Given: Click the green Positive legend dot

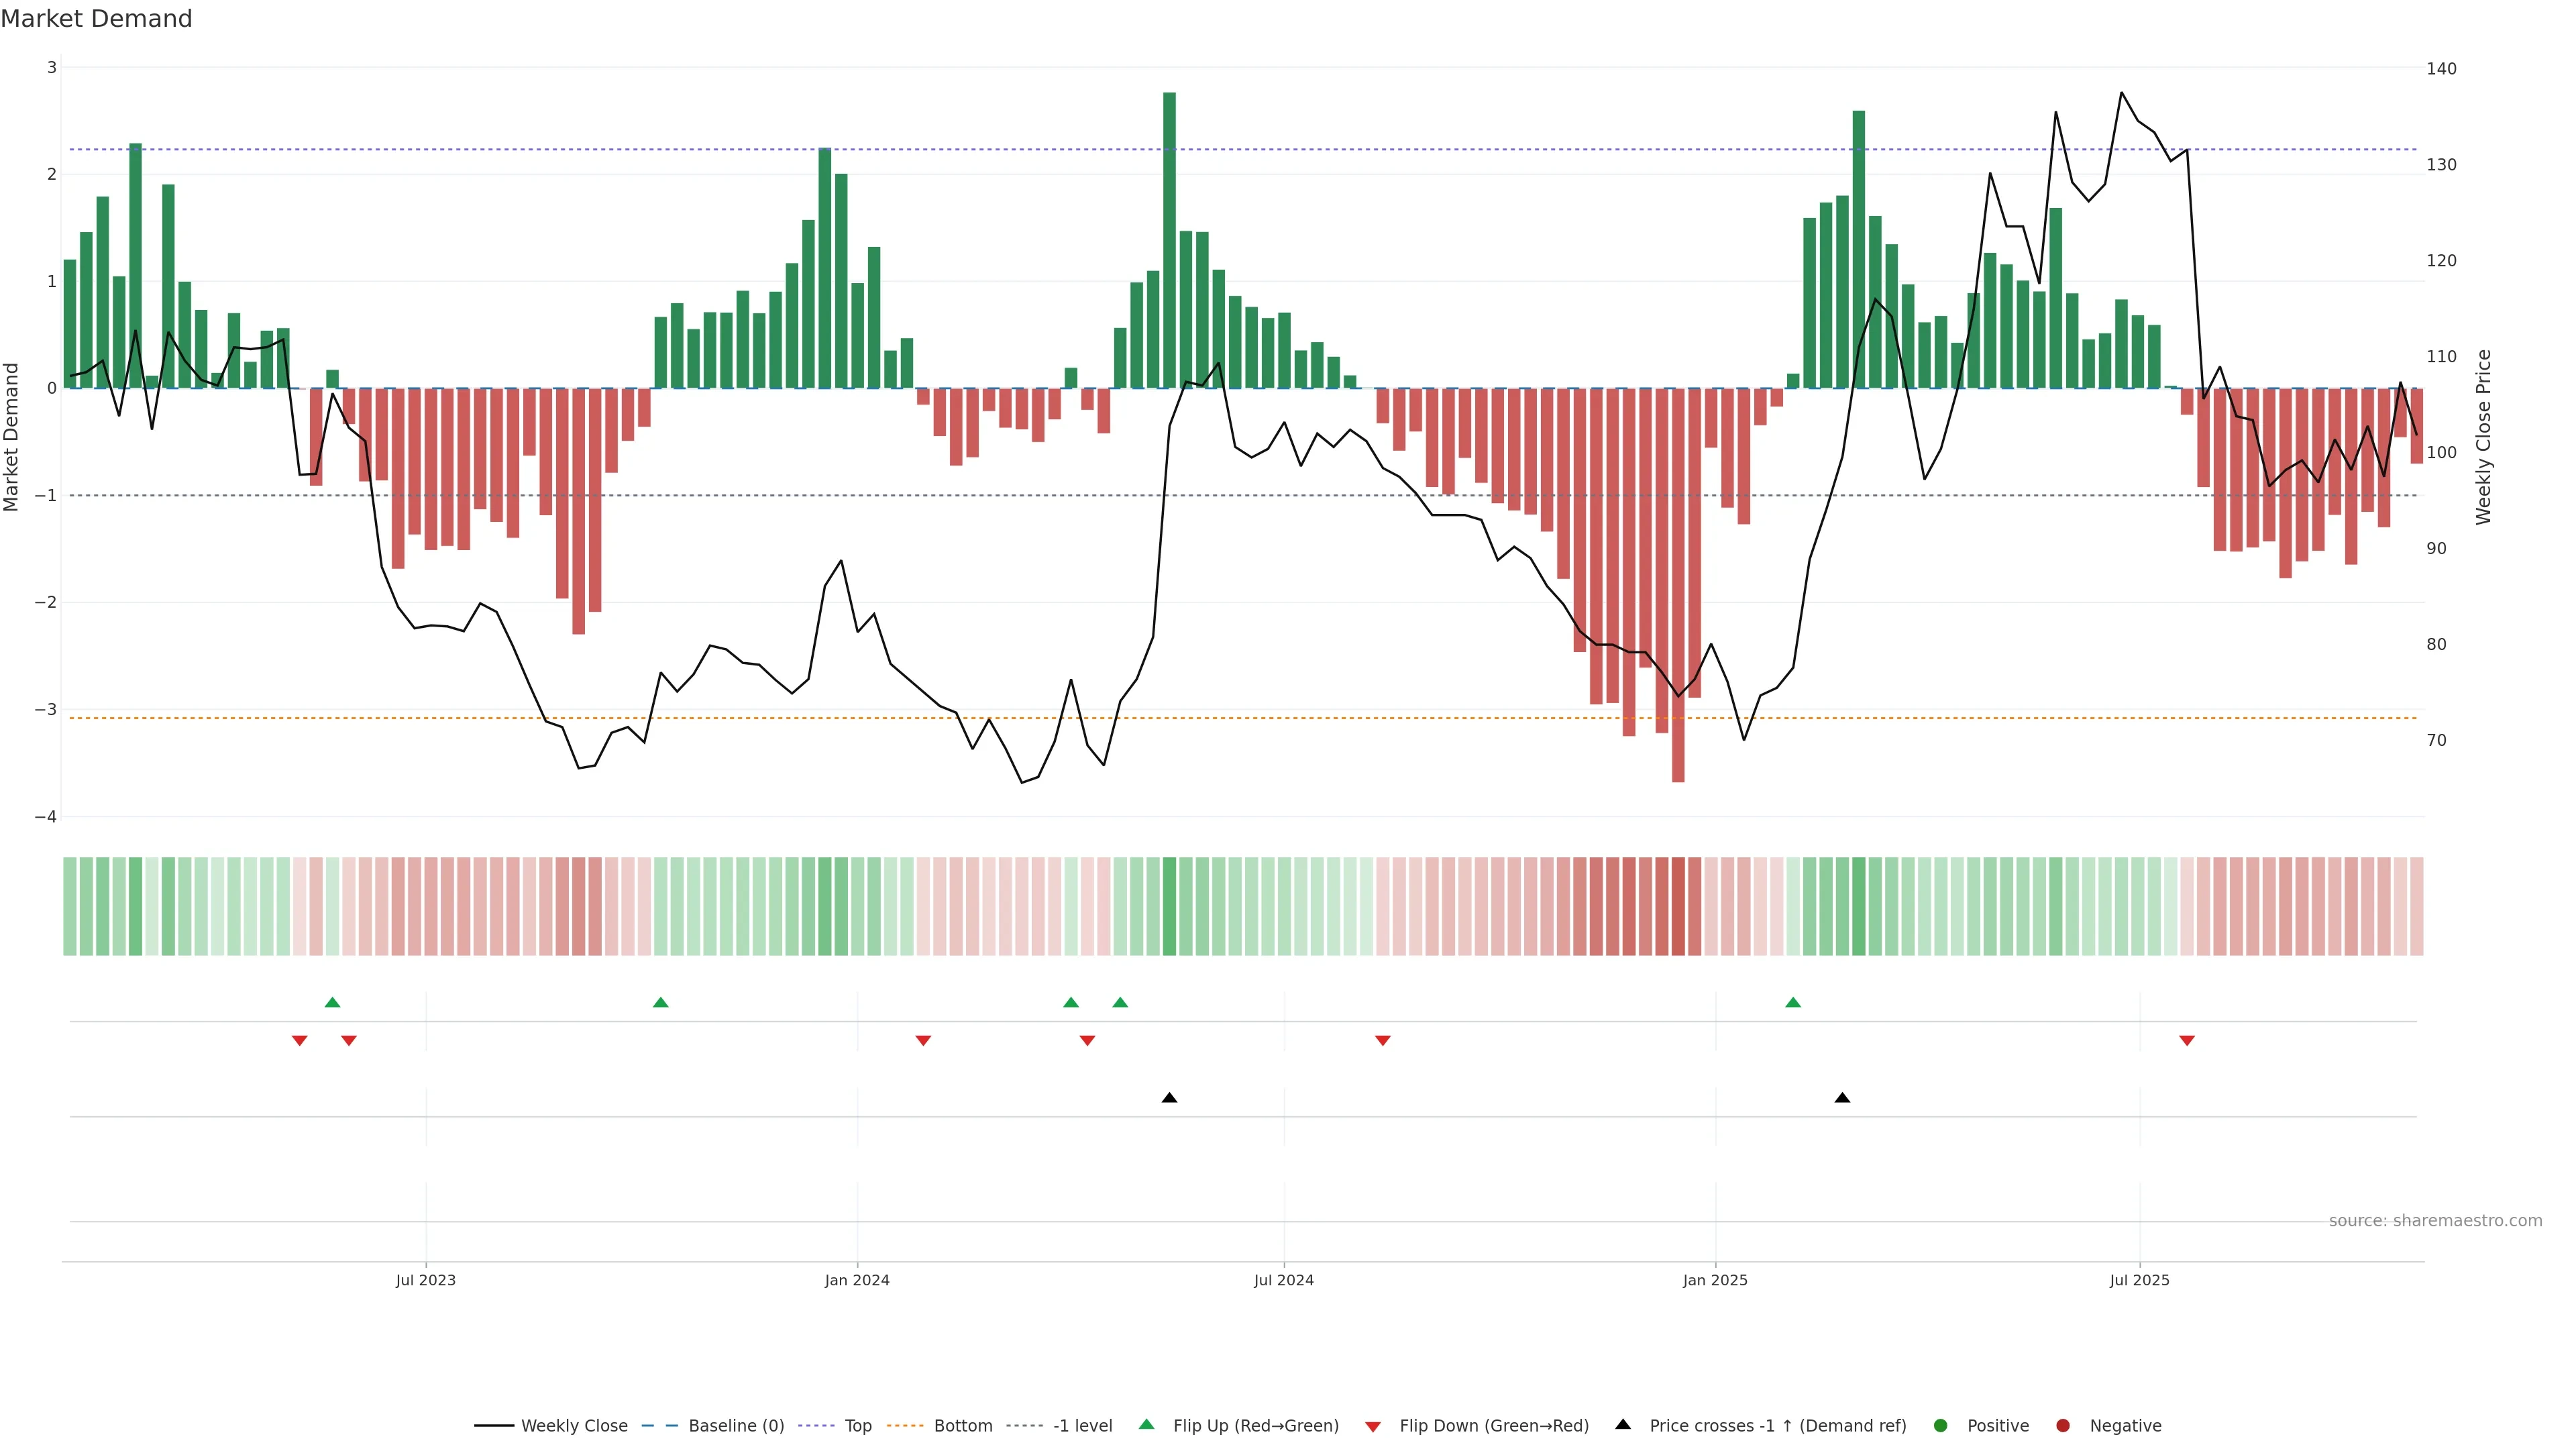Looking at the screenshot, I should (x=1941, y=1425).
